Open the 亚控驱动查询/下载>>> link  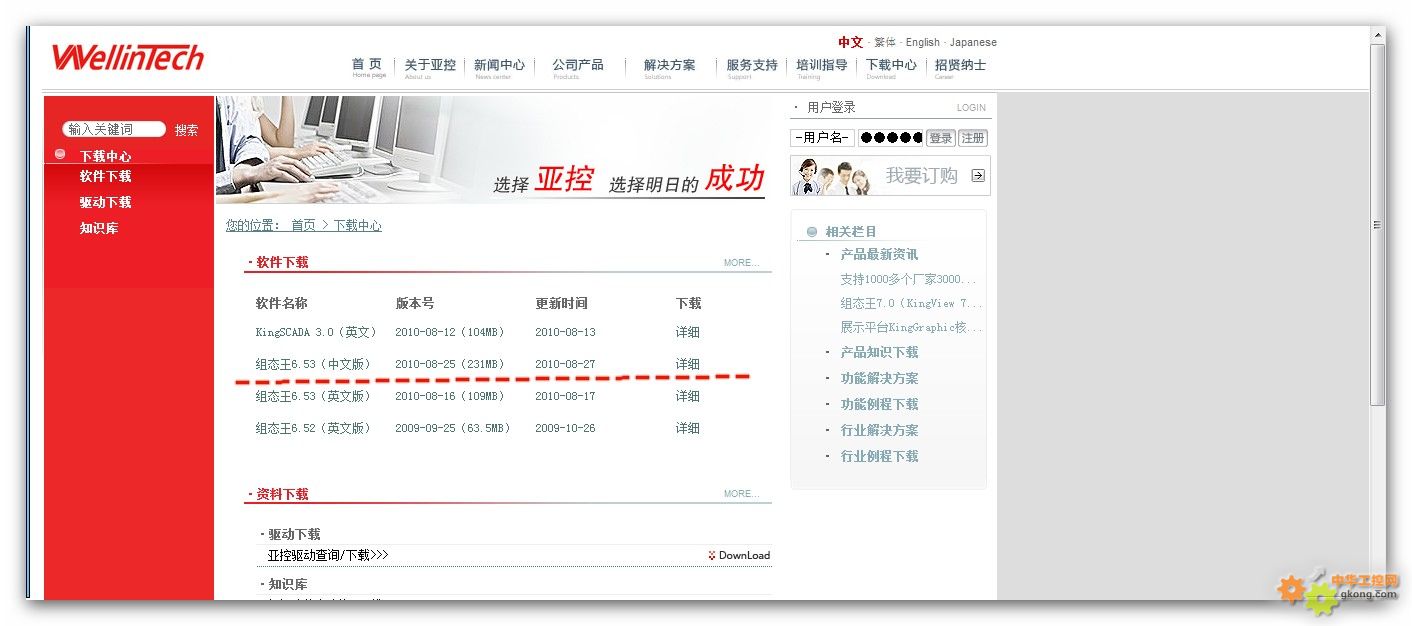coord(328,555)
